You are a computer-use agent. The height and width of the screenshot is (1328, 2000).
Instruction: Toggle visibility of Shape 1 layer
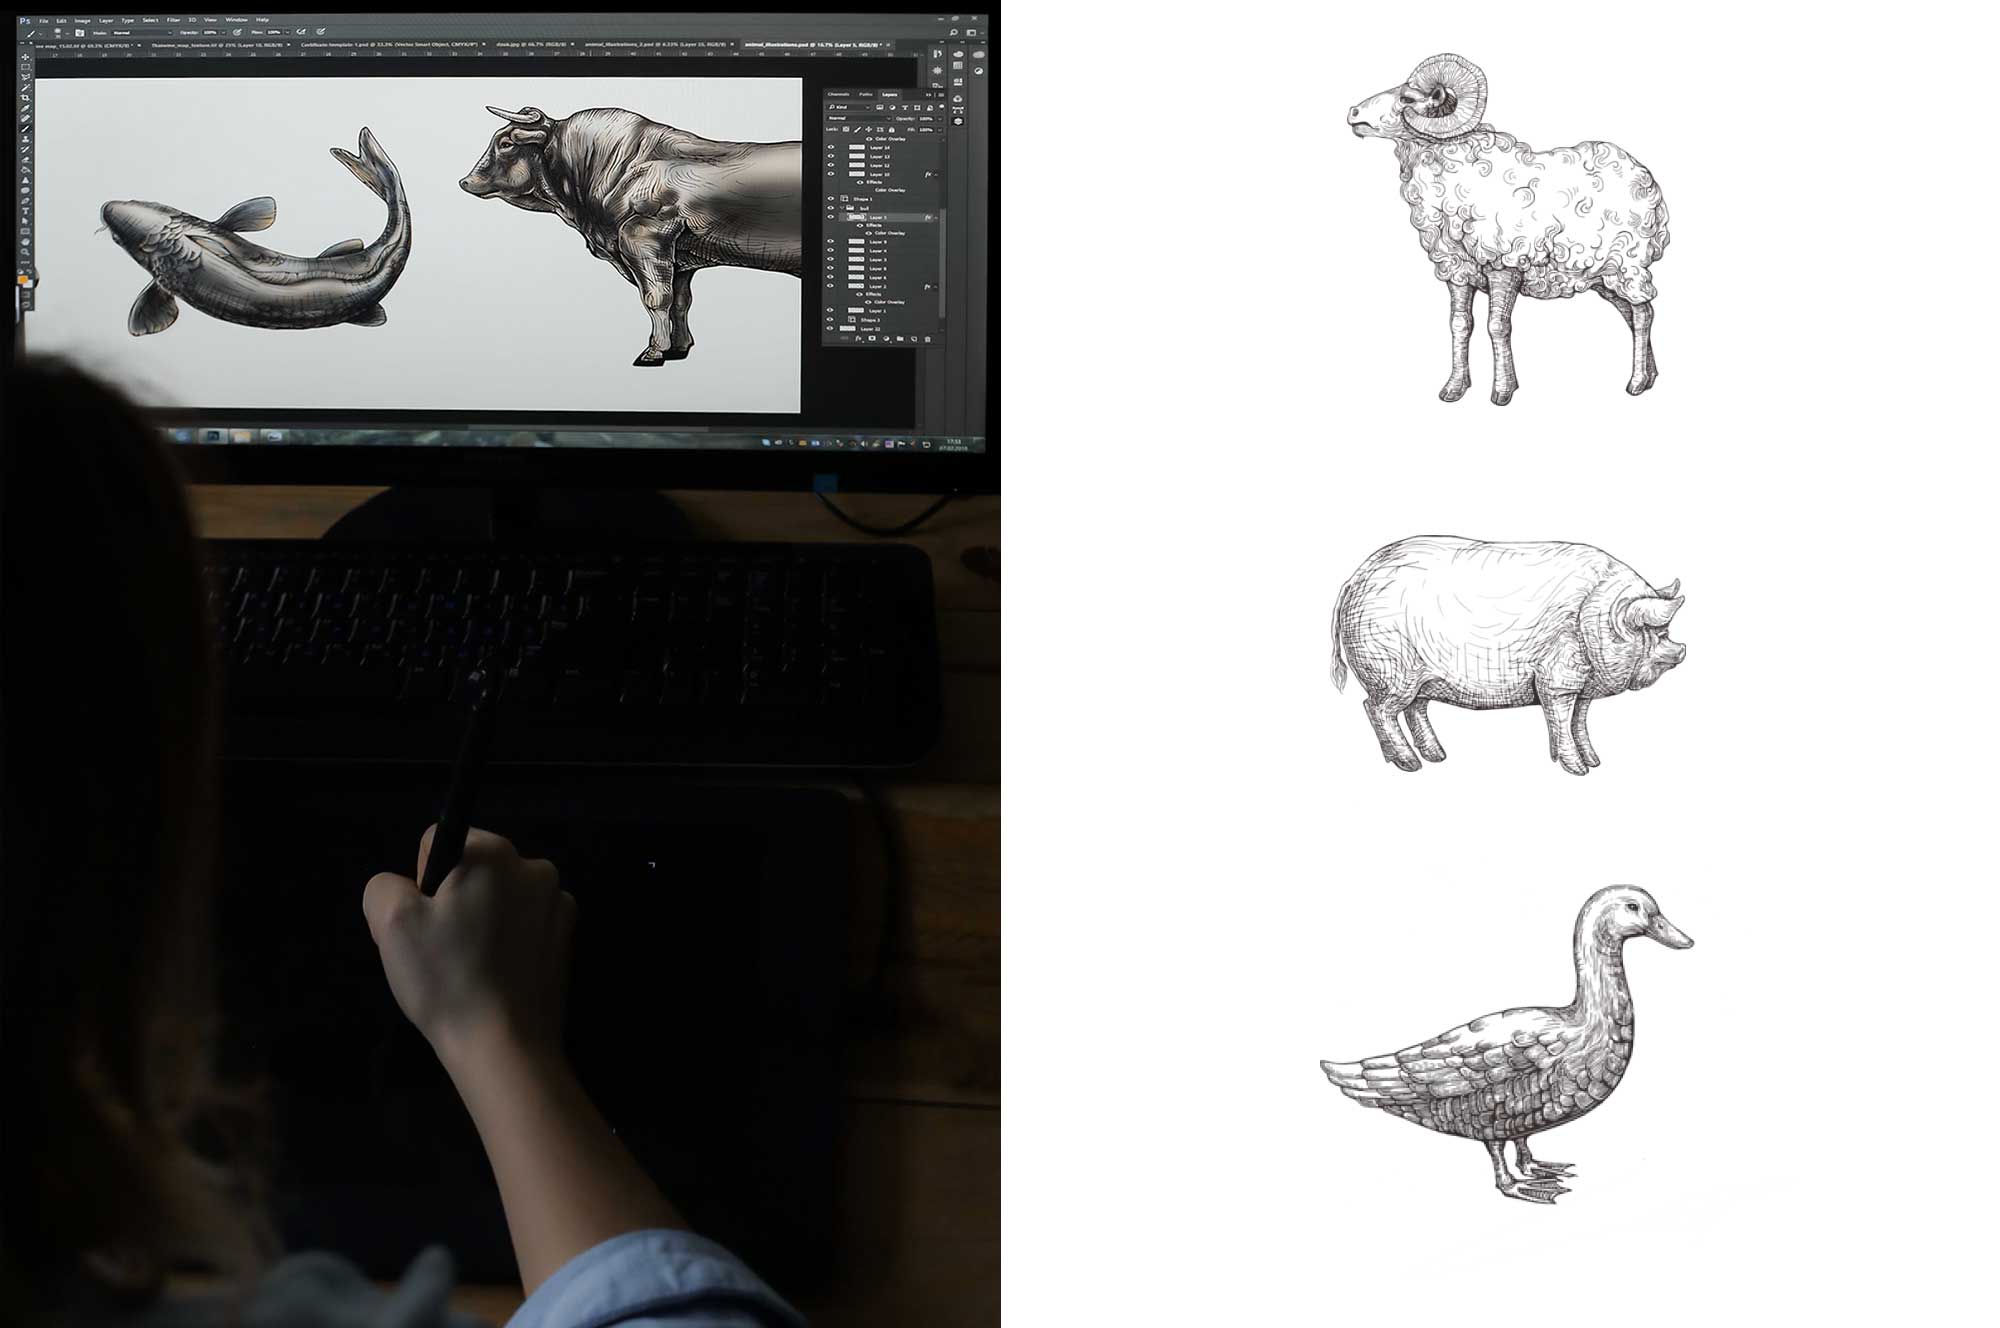pyautogui.click(x=831, y=199)
